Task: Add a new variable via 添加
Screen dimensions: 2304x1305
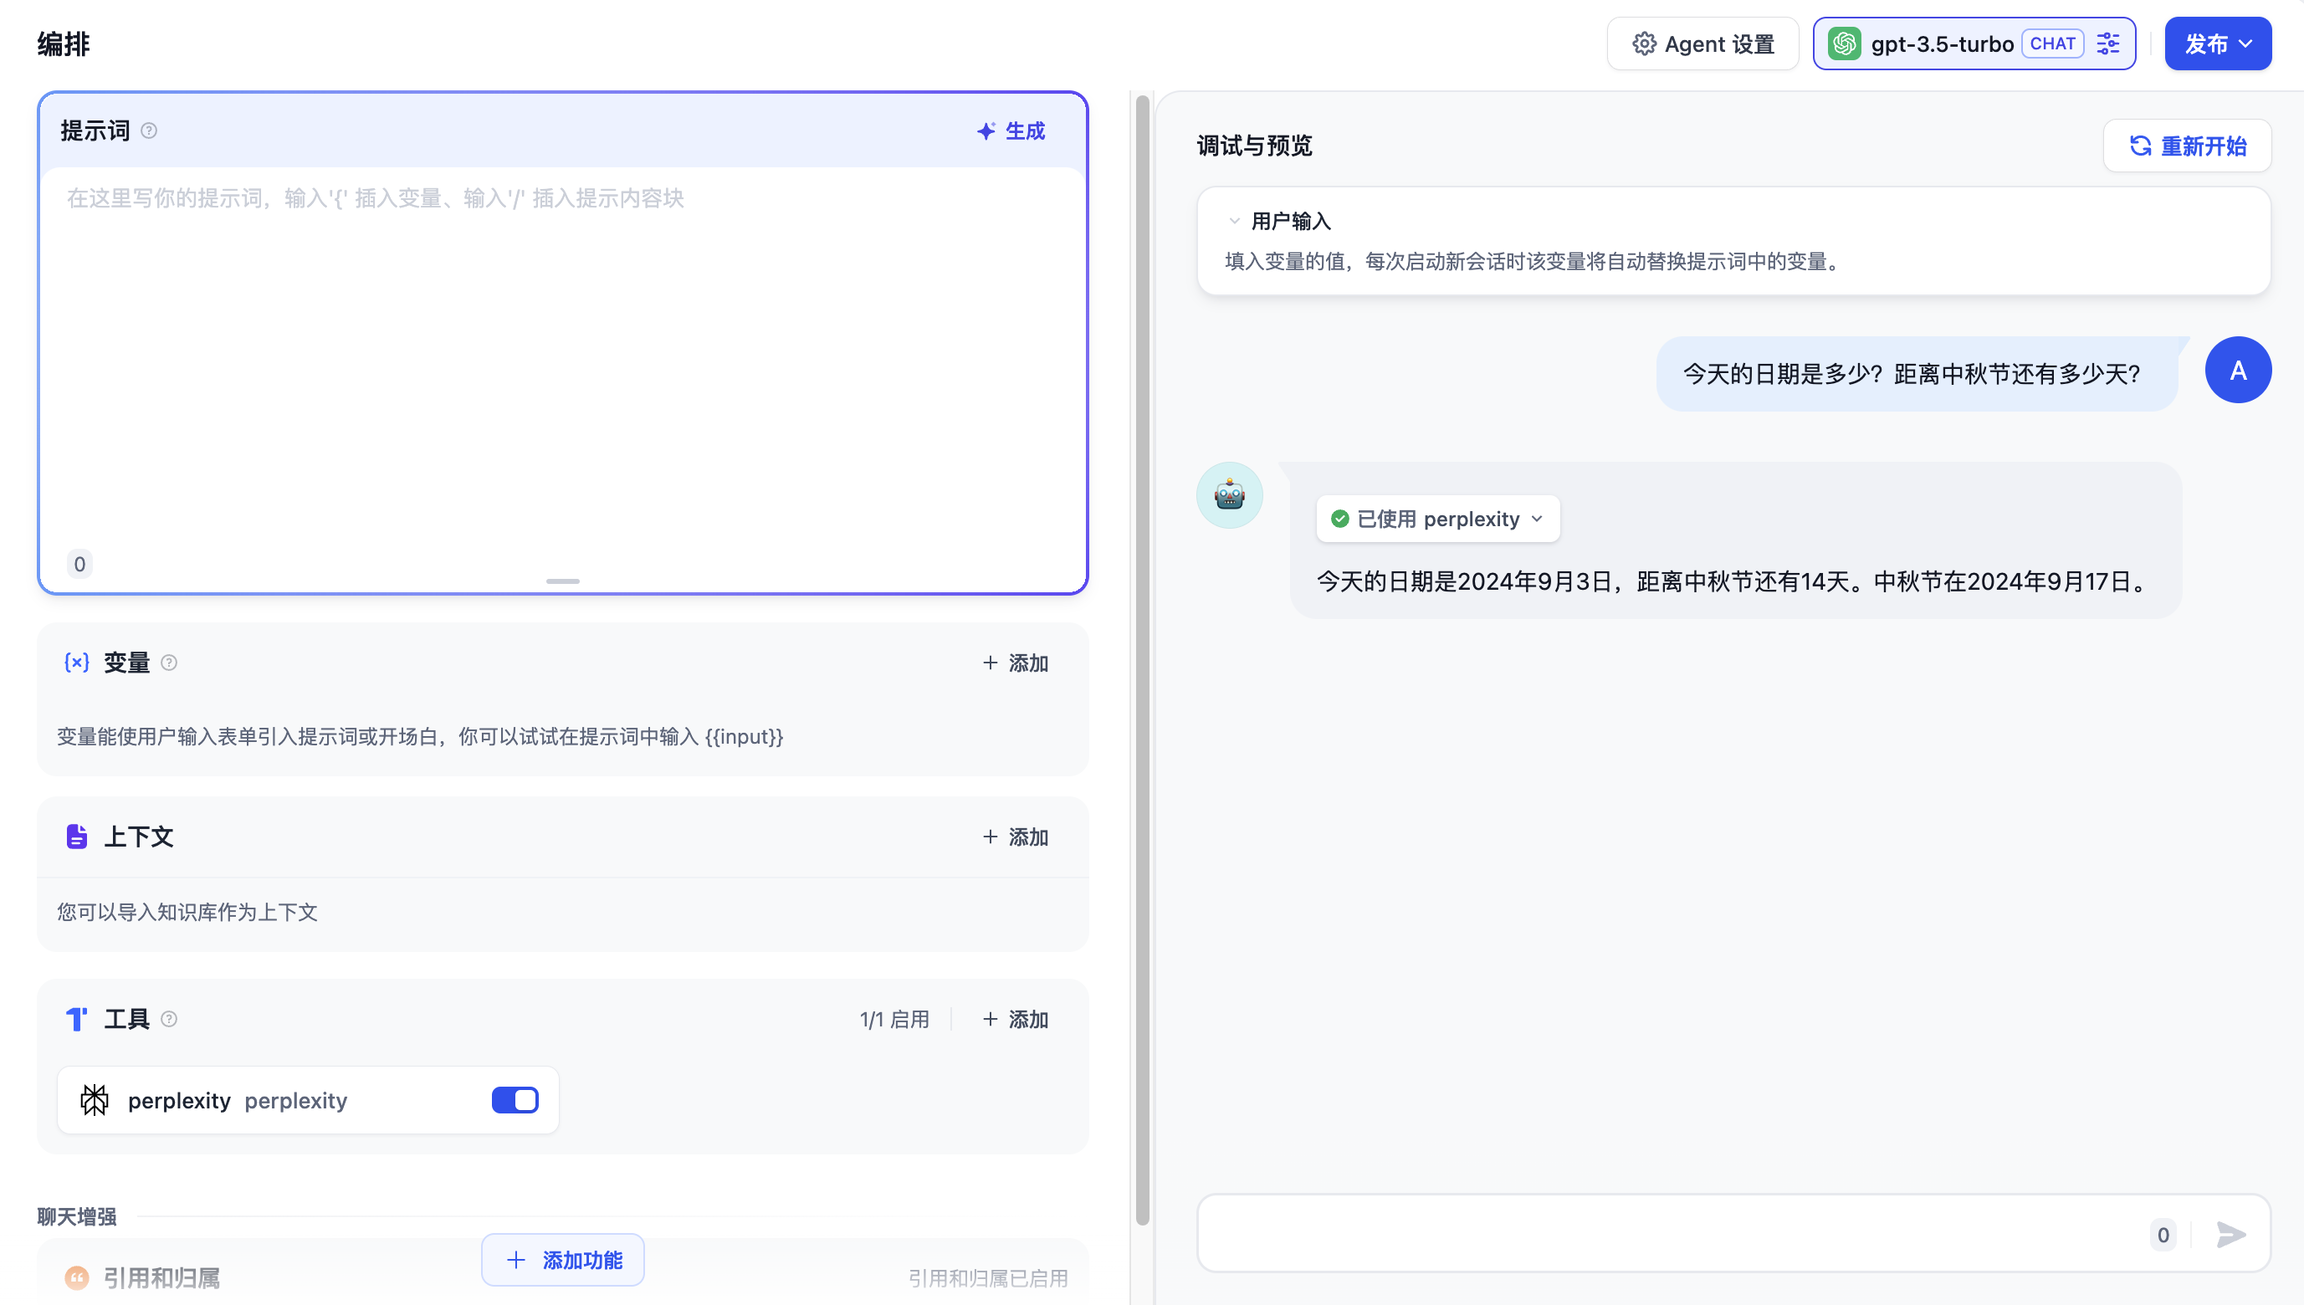Action: tap(1015, 663)
